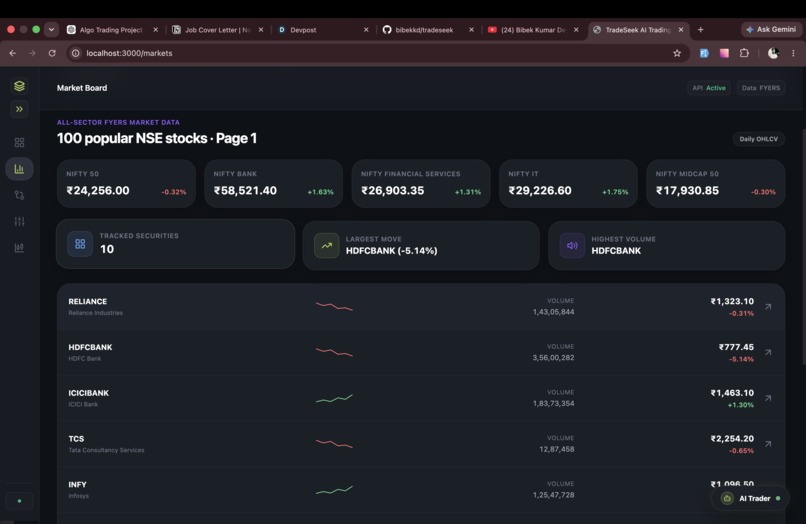Open the browser profile avatar
Screen dimensions: 806x524
[x=773, y=53]
